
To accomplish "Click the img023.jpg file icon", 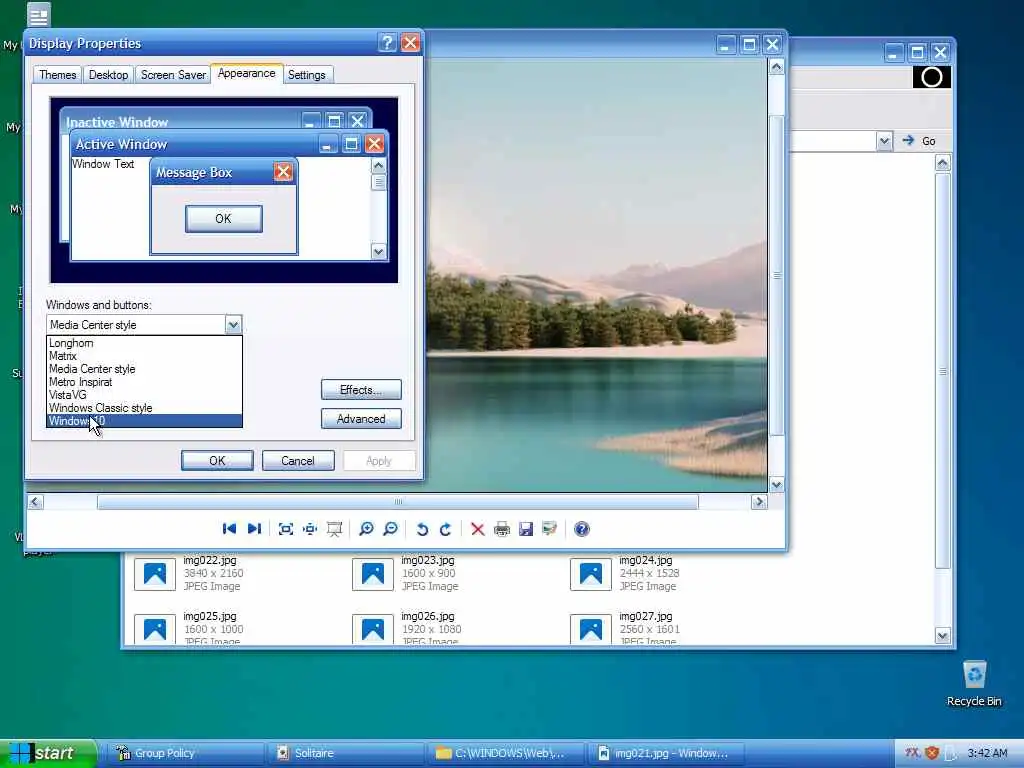I will pos(373,574).
